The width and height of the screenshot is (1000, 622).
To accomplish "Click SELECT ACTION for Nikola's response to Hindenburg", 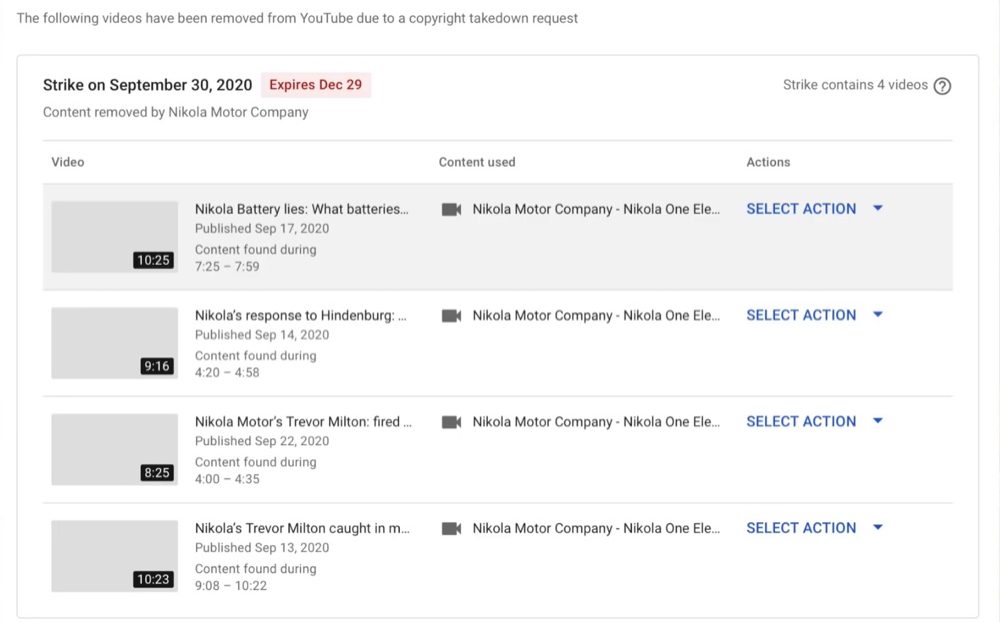I will pos(801,315).
